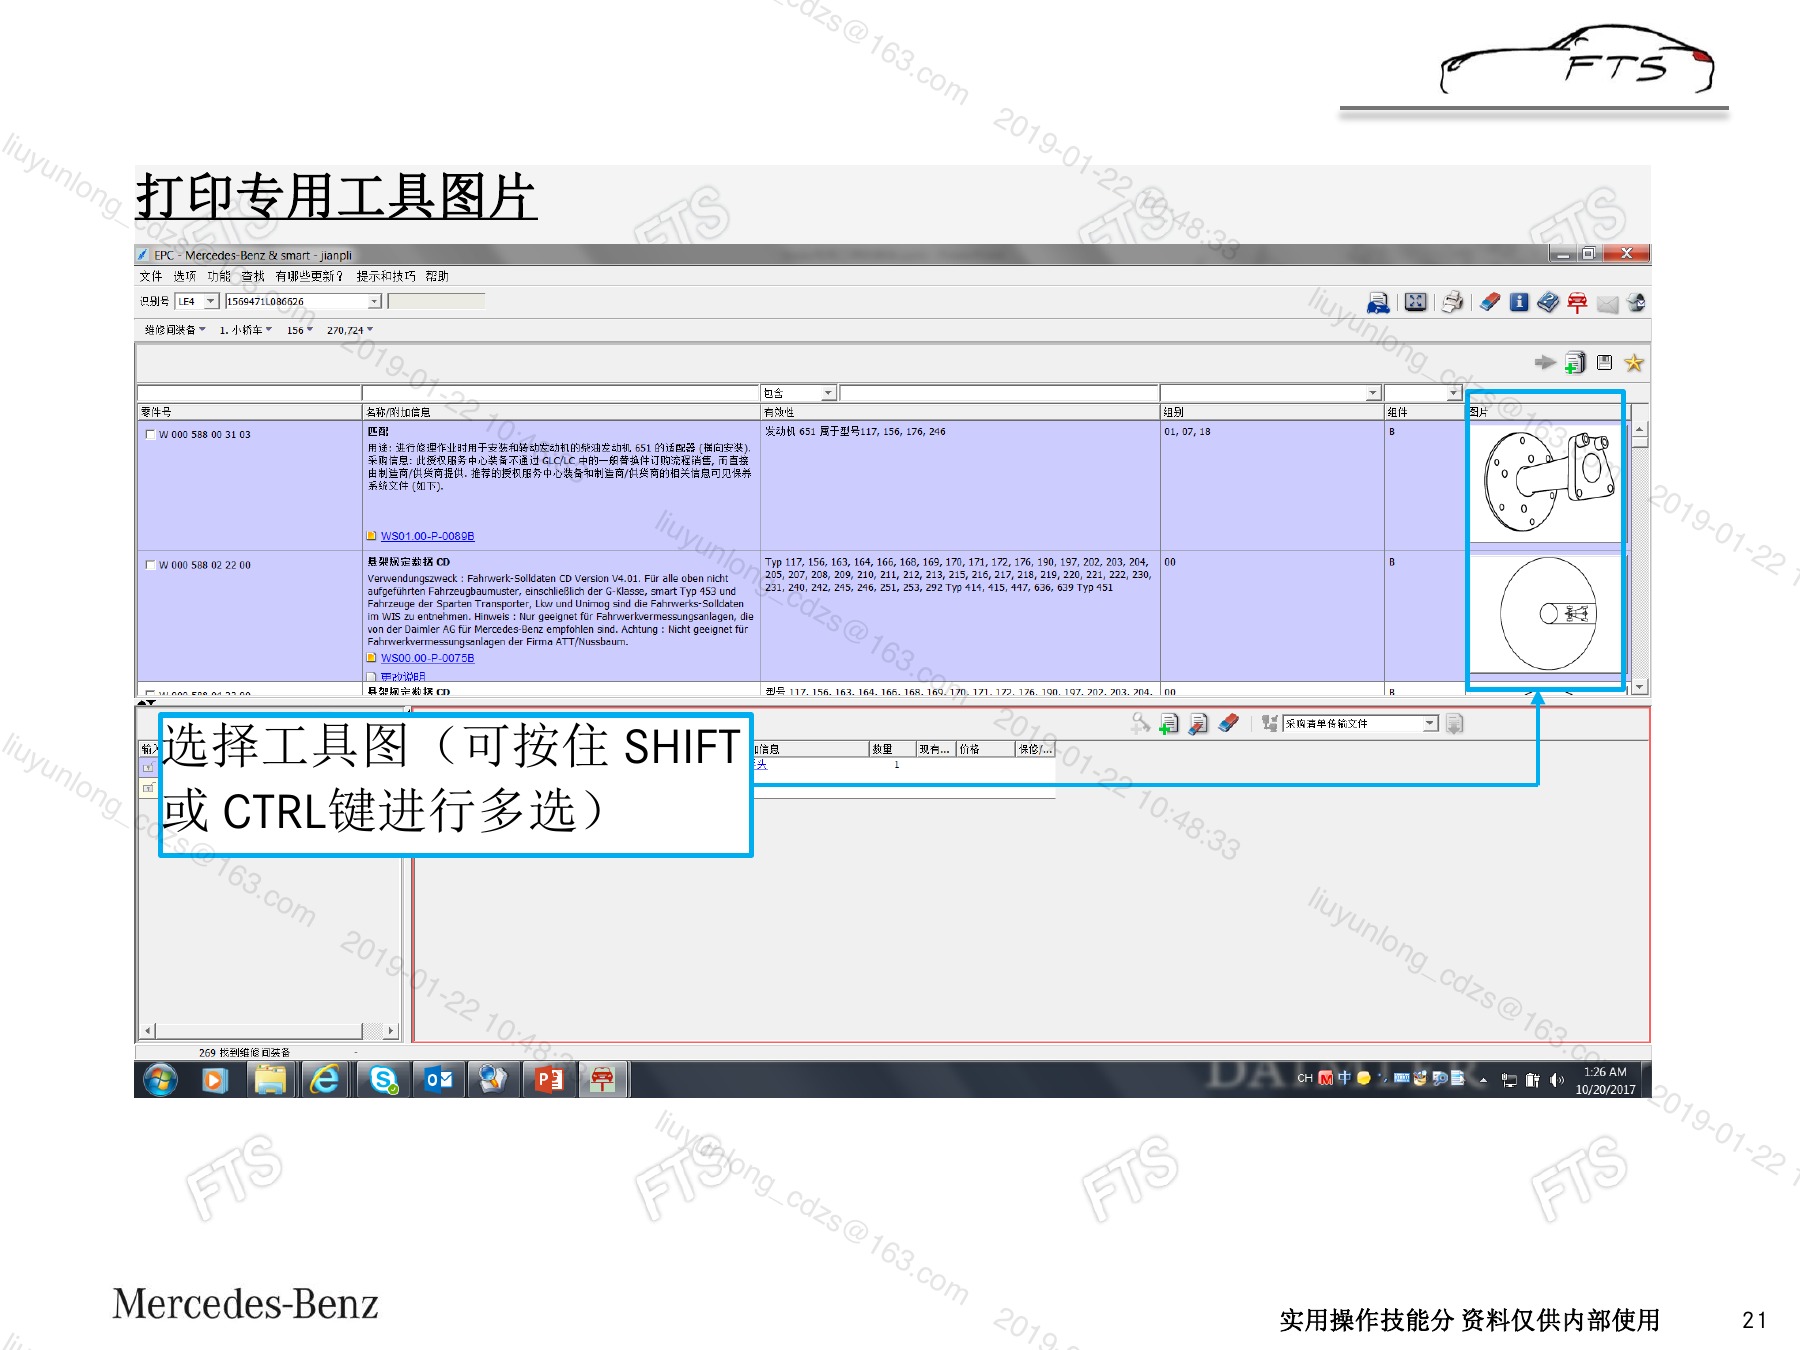Click the transfer icon left of the 采购清单传输文件 dropdown
The height and width of the screenshot is (1350, 1800).
point(1270,723)
